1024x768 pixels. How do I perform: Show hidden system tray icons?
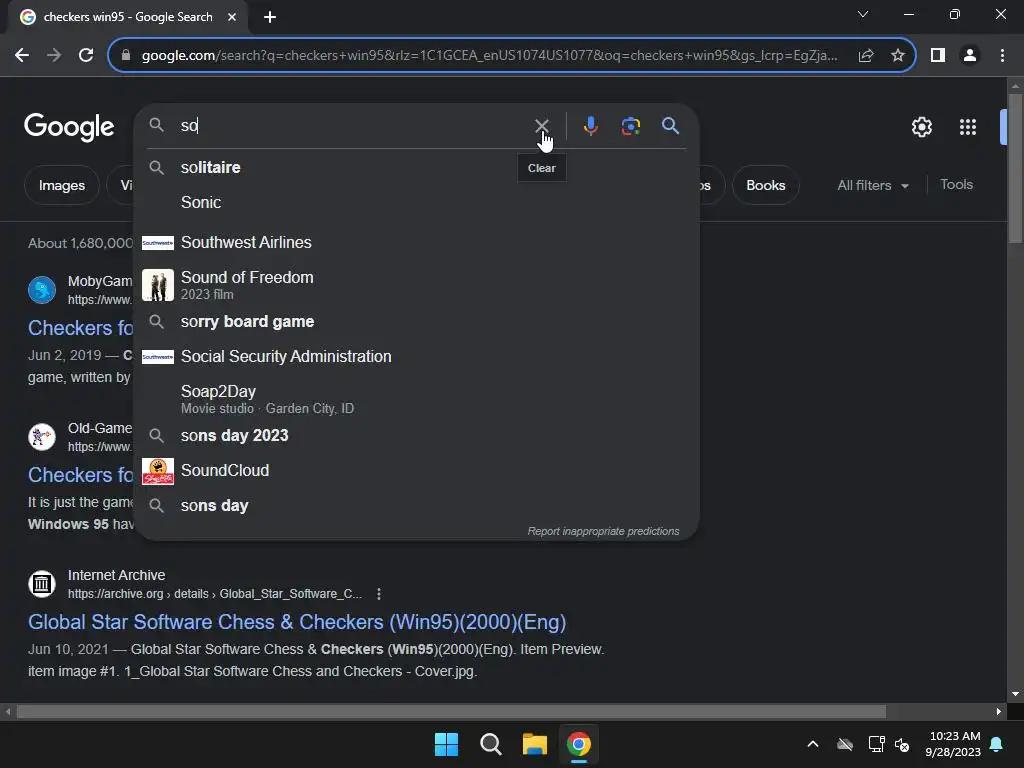pos(812,744)
